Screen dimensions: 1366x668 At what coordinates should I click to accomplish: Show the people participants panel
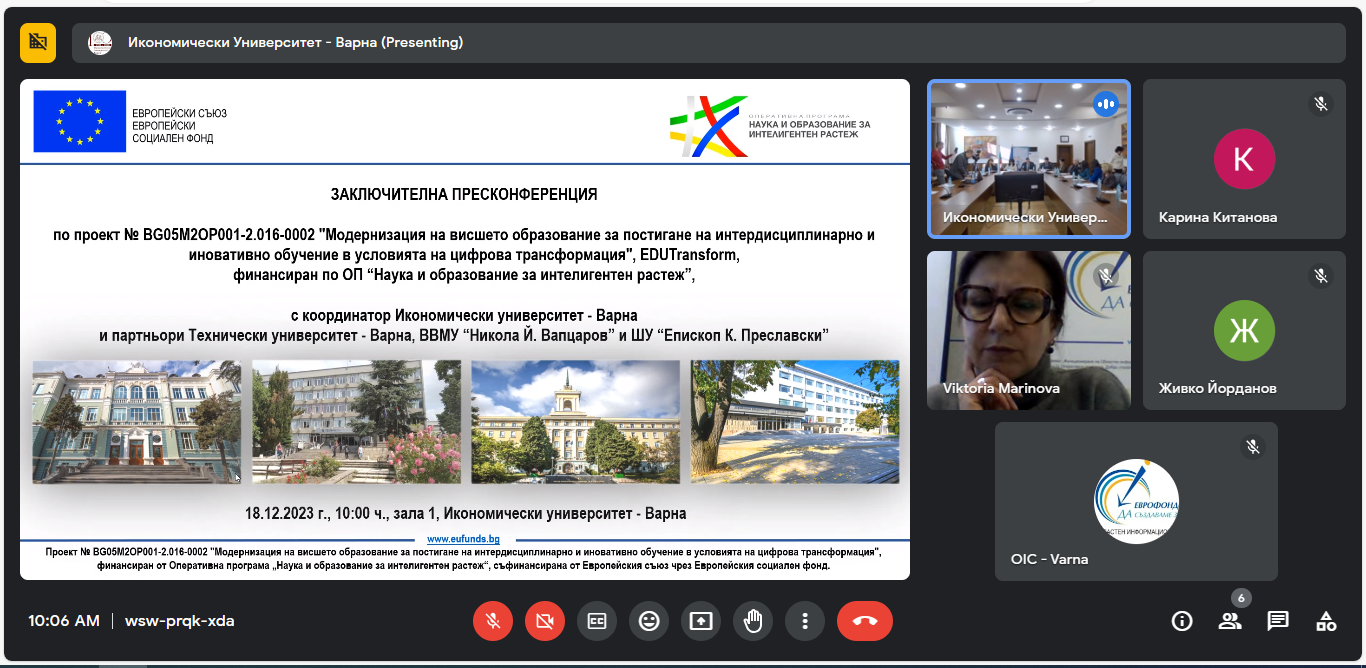[x=1230, y=621]
